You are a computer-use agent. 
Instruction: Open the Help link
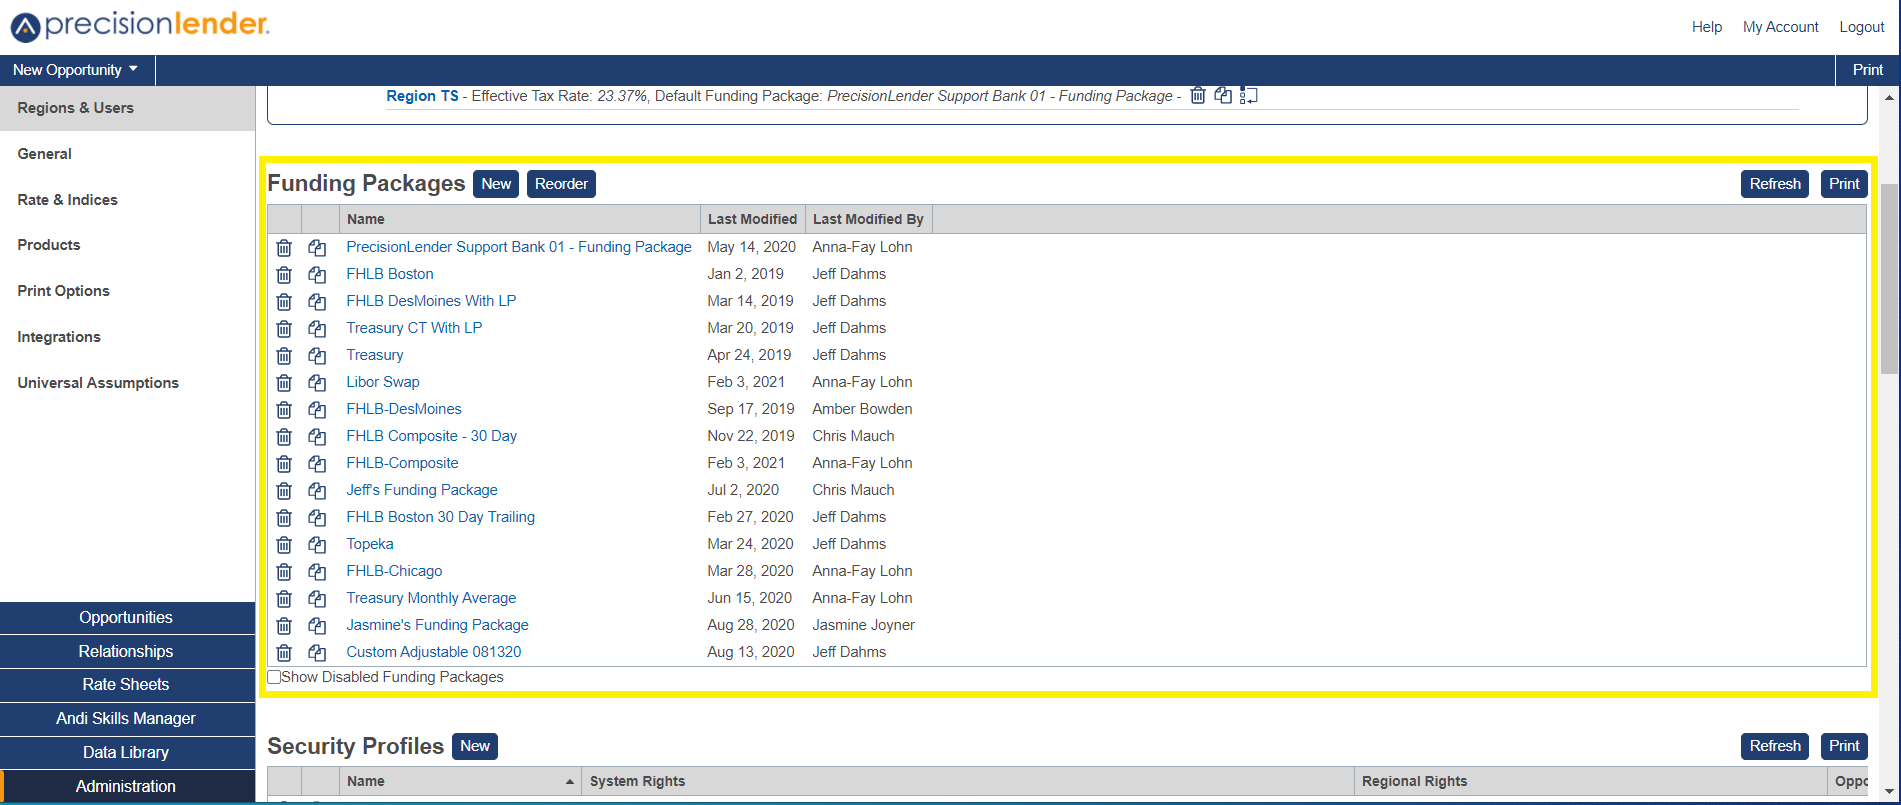(1707, 27)
